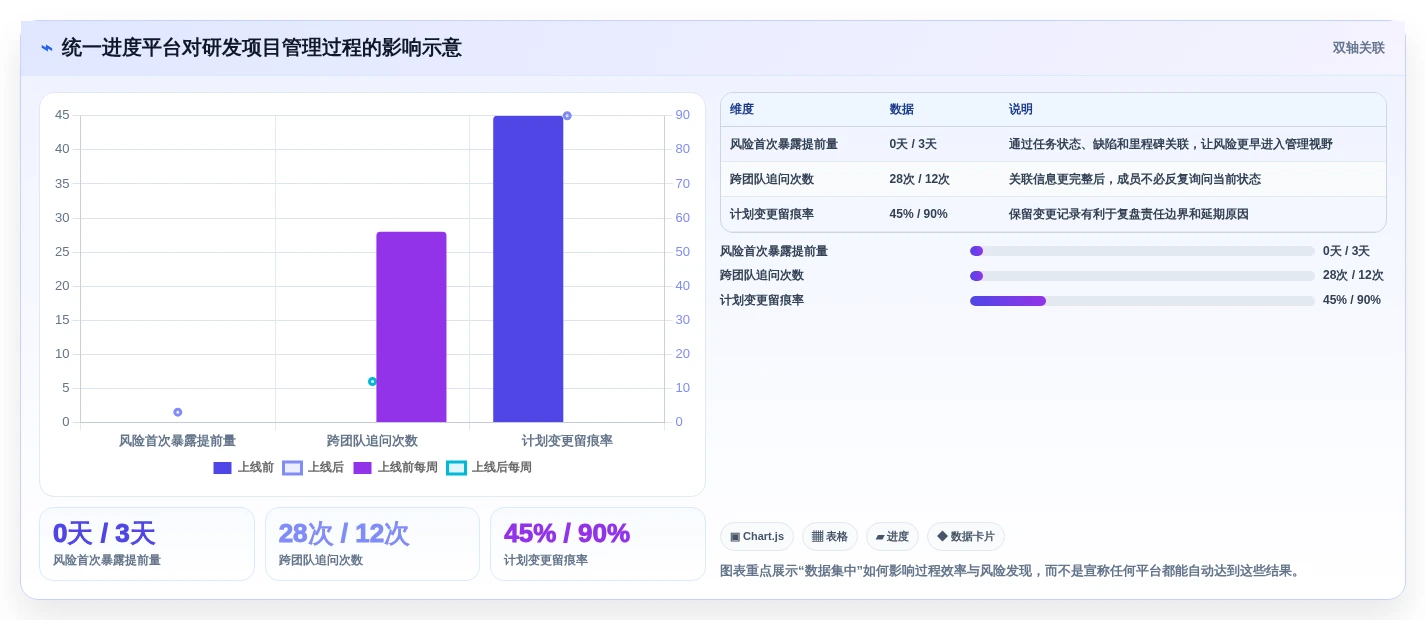The image size is (1426, 620).
Task: Click the 45 tick on left axis
Action: (x=62, y=115)
